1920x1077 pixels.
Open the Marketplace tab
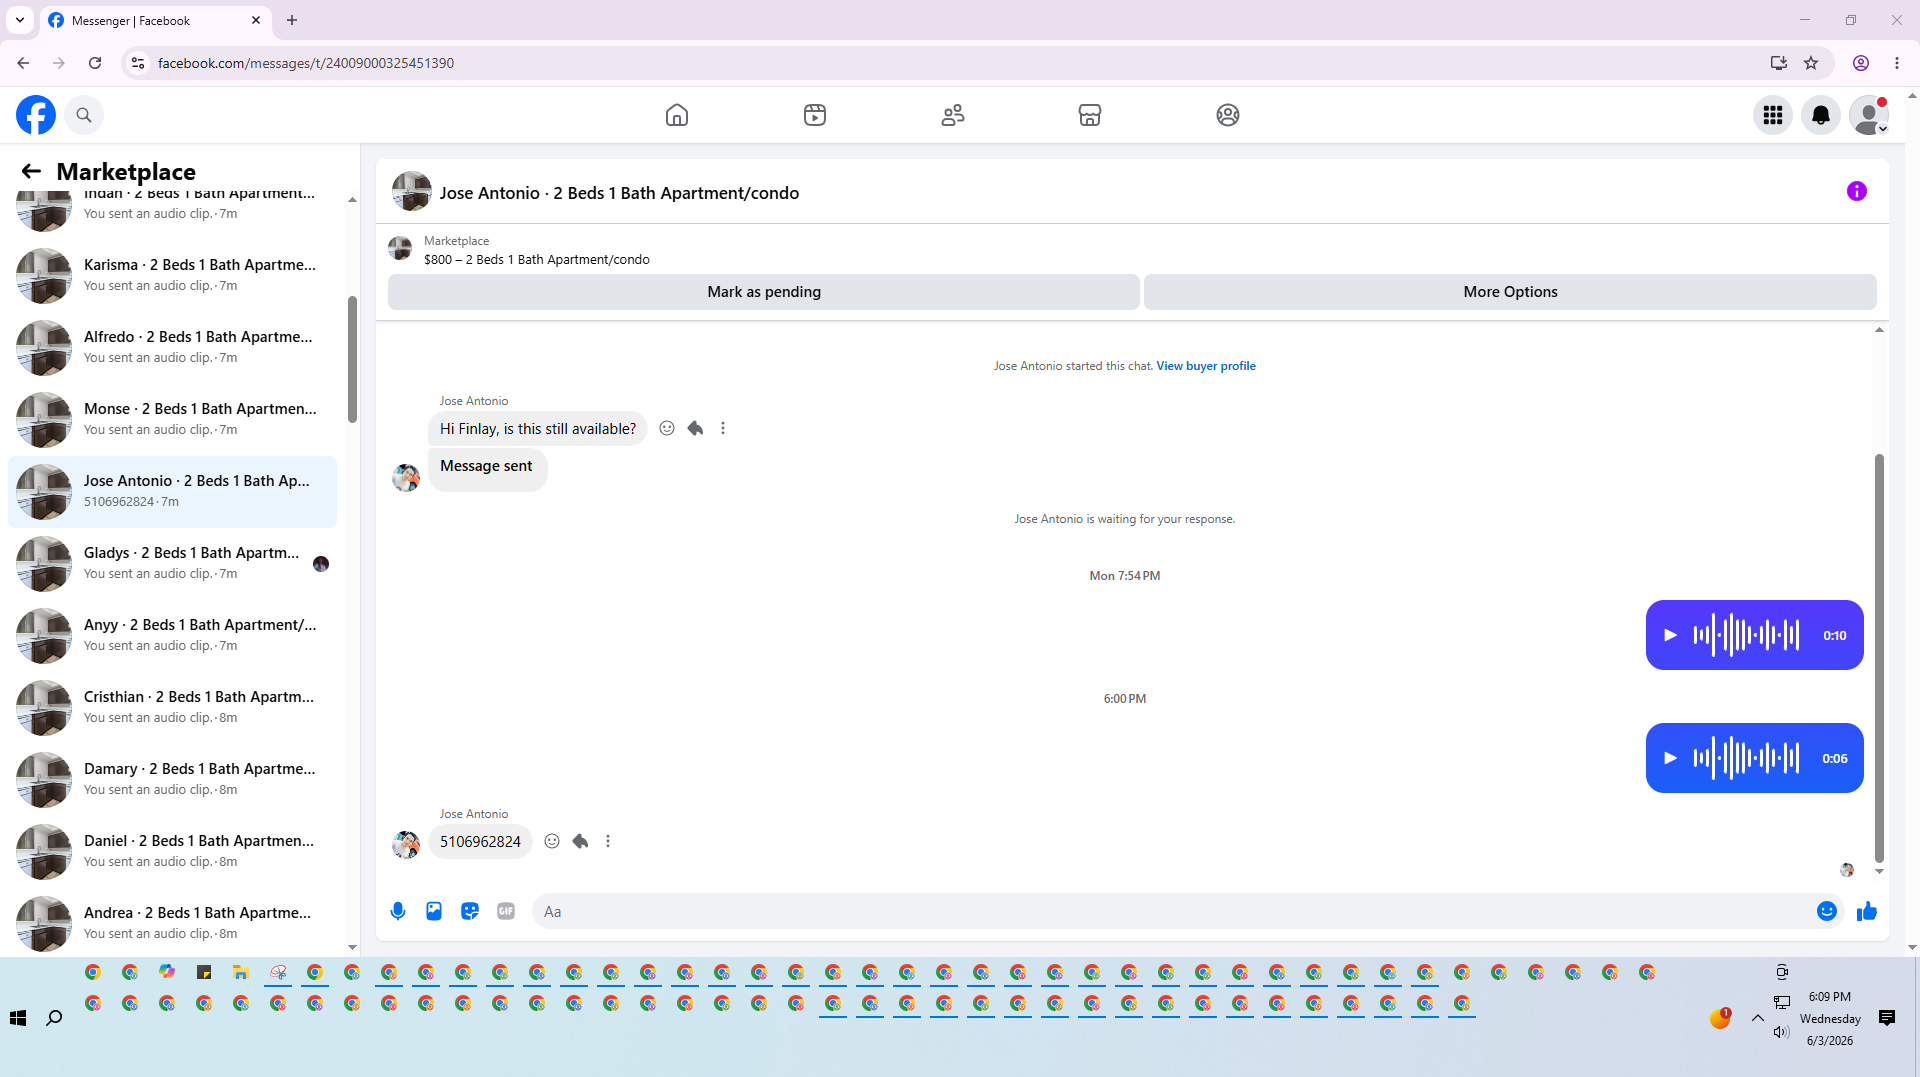point(1090,115)
